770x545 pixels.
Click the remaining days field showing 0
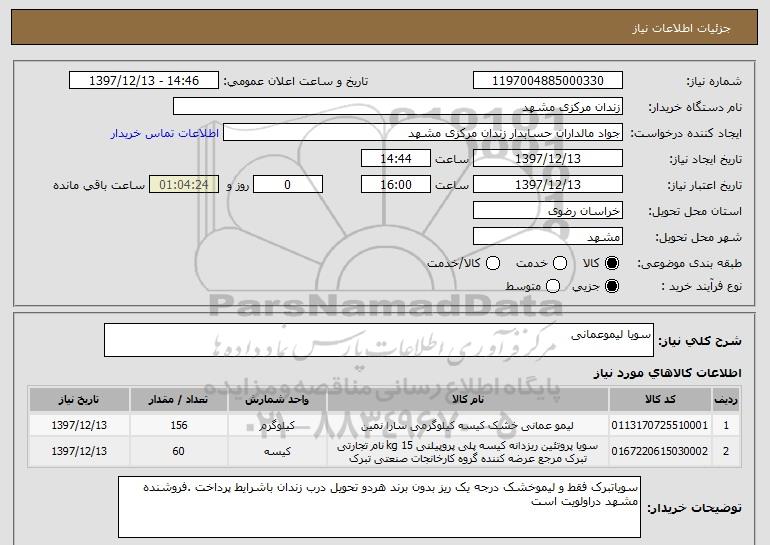click(x=288, y=185)
